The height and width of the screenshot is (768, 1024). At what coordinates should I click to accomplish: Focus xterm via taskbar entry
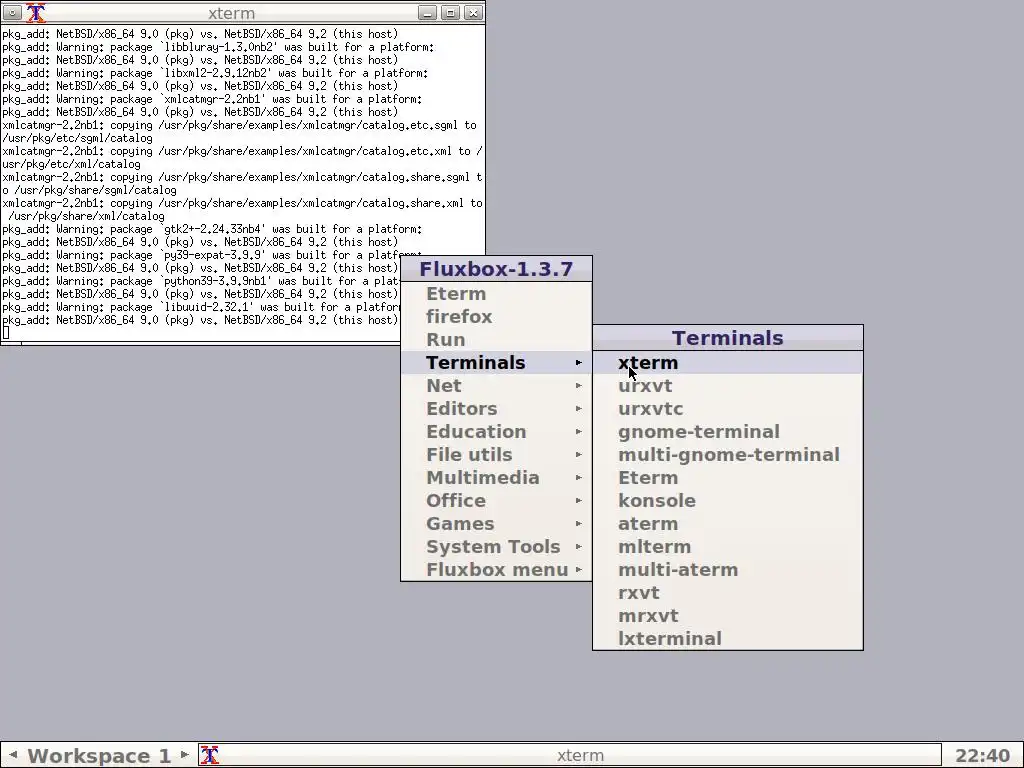tap(569, 755)
